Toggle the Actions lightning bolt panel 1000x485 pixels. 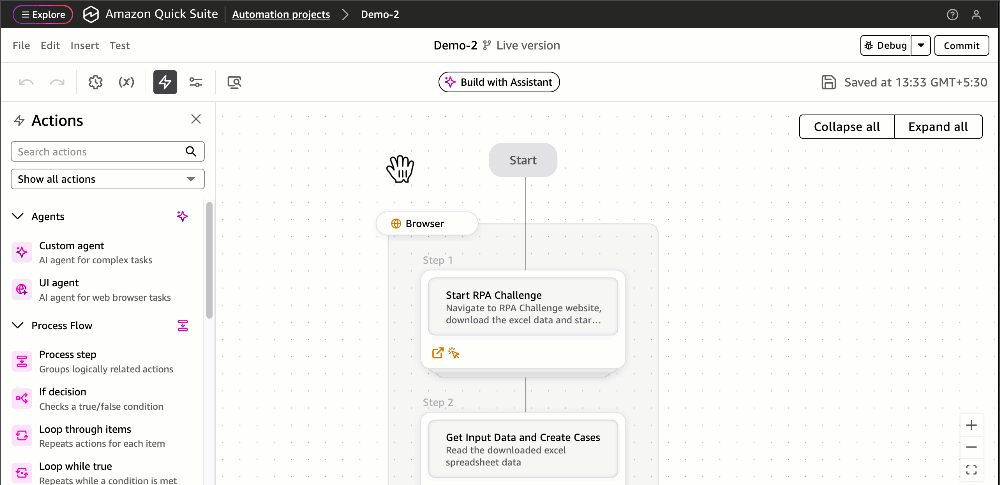point(165,82)
